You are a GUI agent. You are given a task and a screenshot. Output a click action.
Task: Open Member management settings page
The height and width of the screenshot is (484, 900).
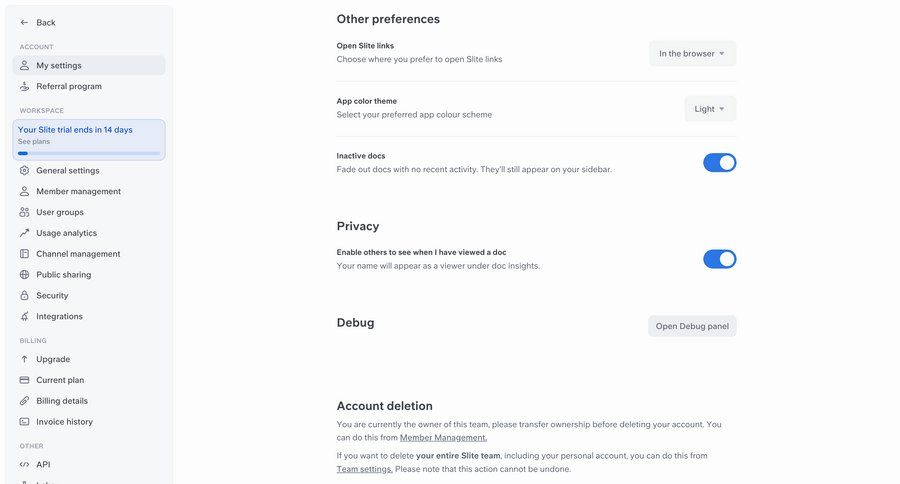[x=78, y=191]
